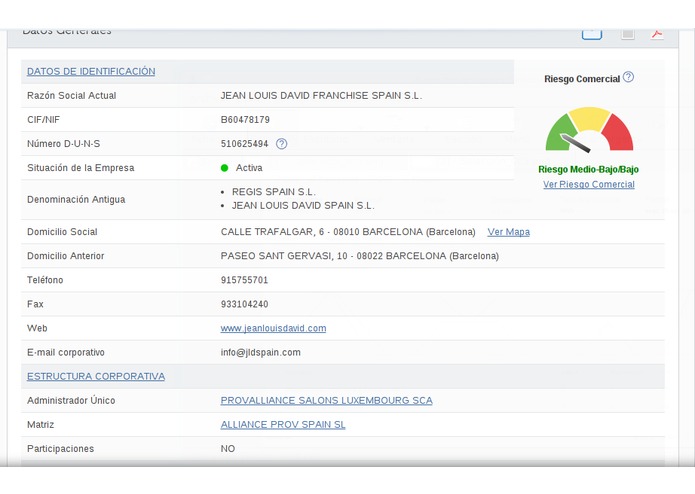Open the DATOS DE IDENTIFICACIÓN section link
695x494 pixels.
91,71
